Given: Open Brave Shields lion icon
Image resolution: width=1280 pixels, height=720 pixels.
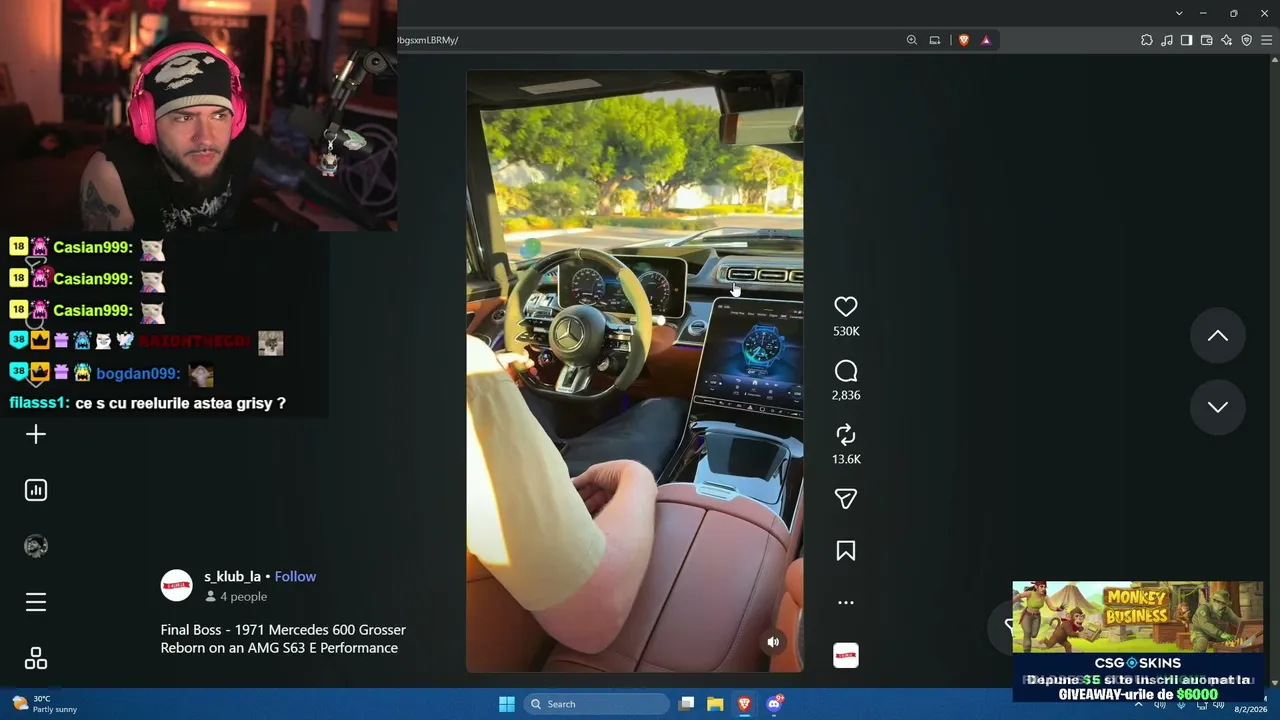Looking at the screenshot, I should pos(964,40).
